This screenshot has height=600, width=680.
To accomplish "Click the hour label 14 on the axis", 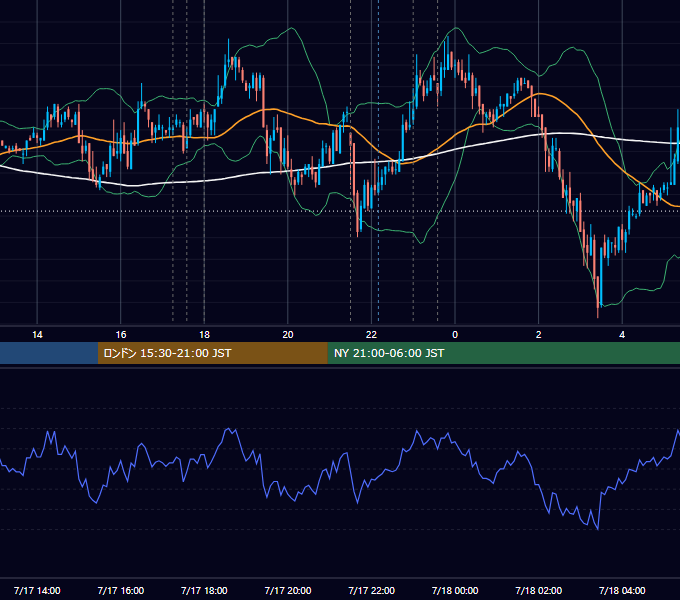I will tap(37, 335).
